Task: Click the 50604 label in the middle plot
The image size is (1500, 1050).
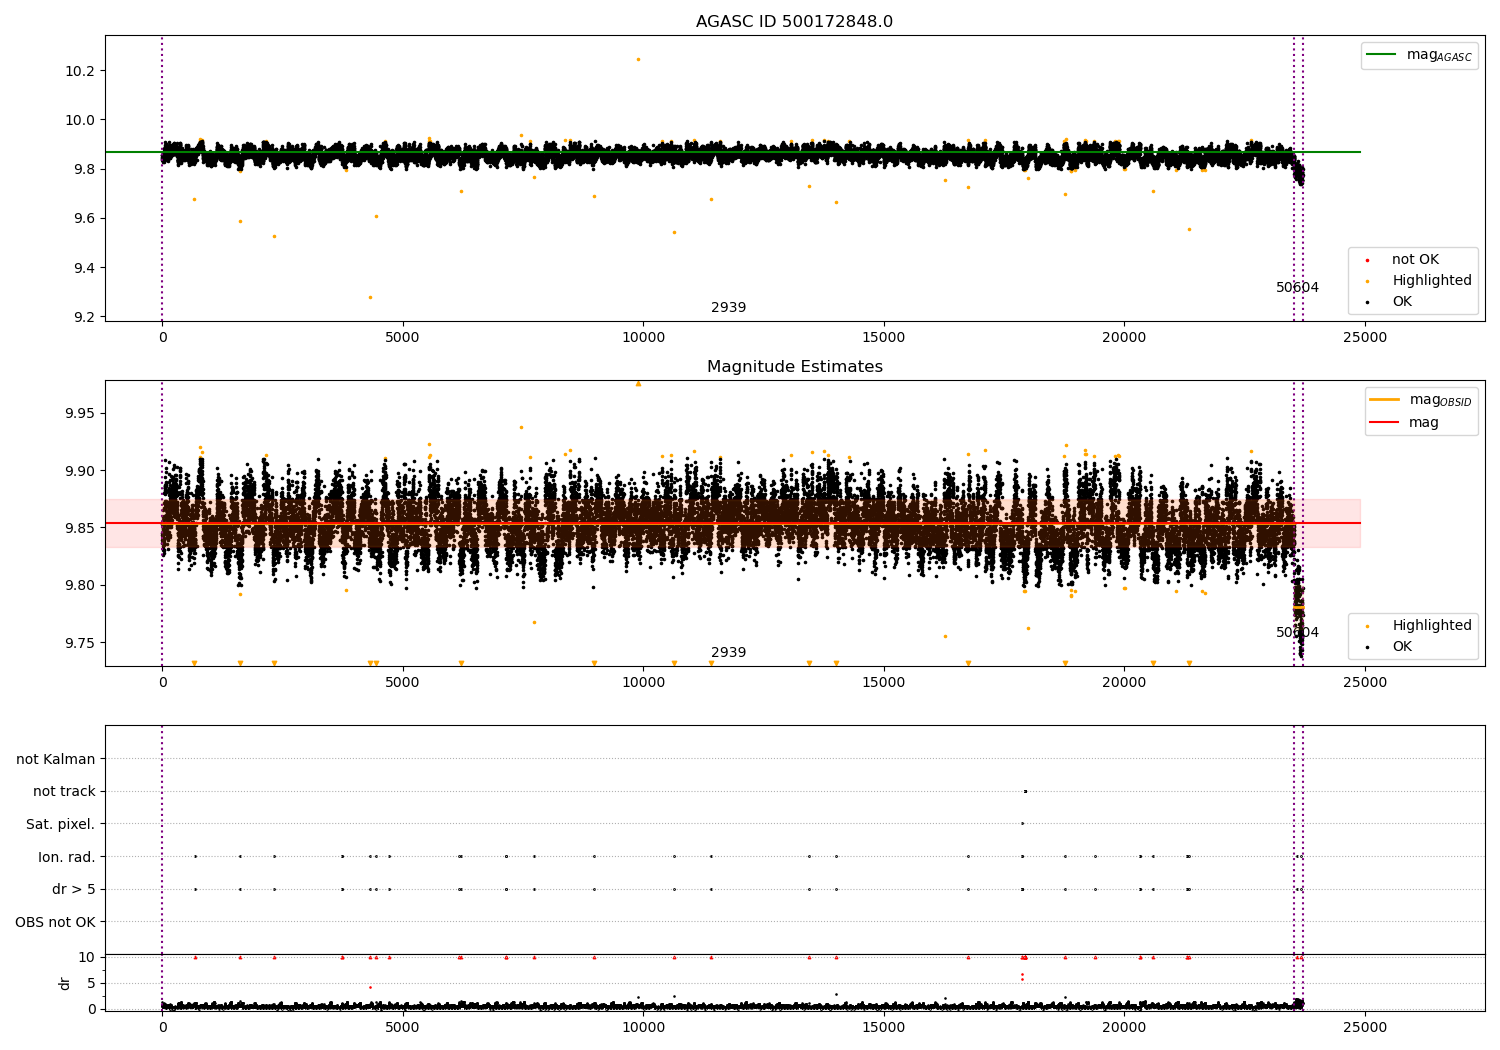Action: (1297, 633)
